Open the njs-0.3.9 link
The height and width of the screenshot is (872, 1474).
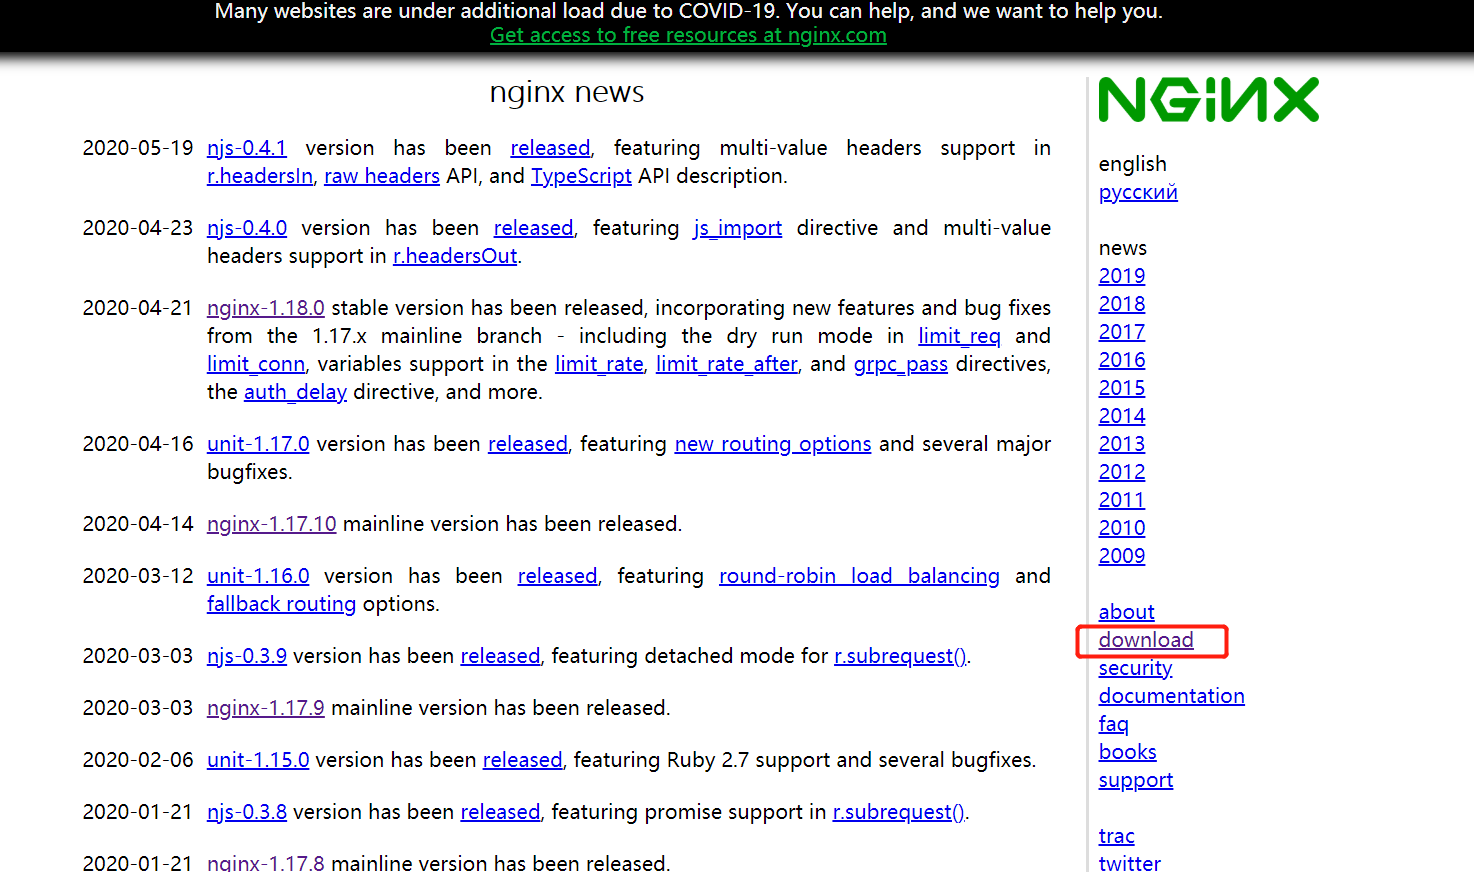(x=247, y=656)
